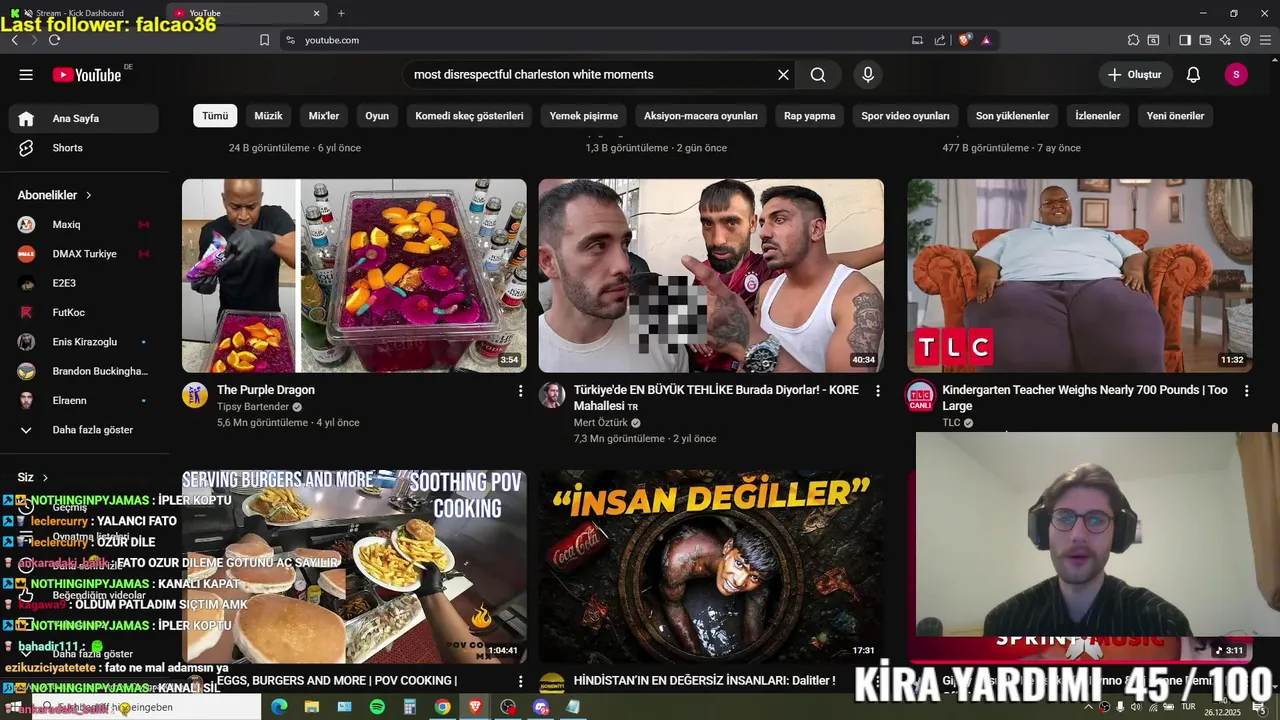The image size is (1280, 720).
Task: Switch to Stream - Kick Dashboard tab
Action: coord(80,13)
